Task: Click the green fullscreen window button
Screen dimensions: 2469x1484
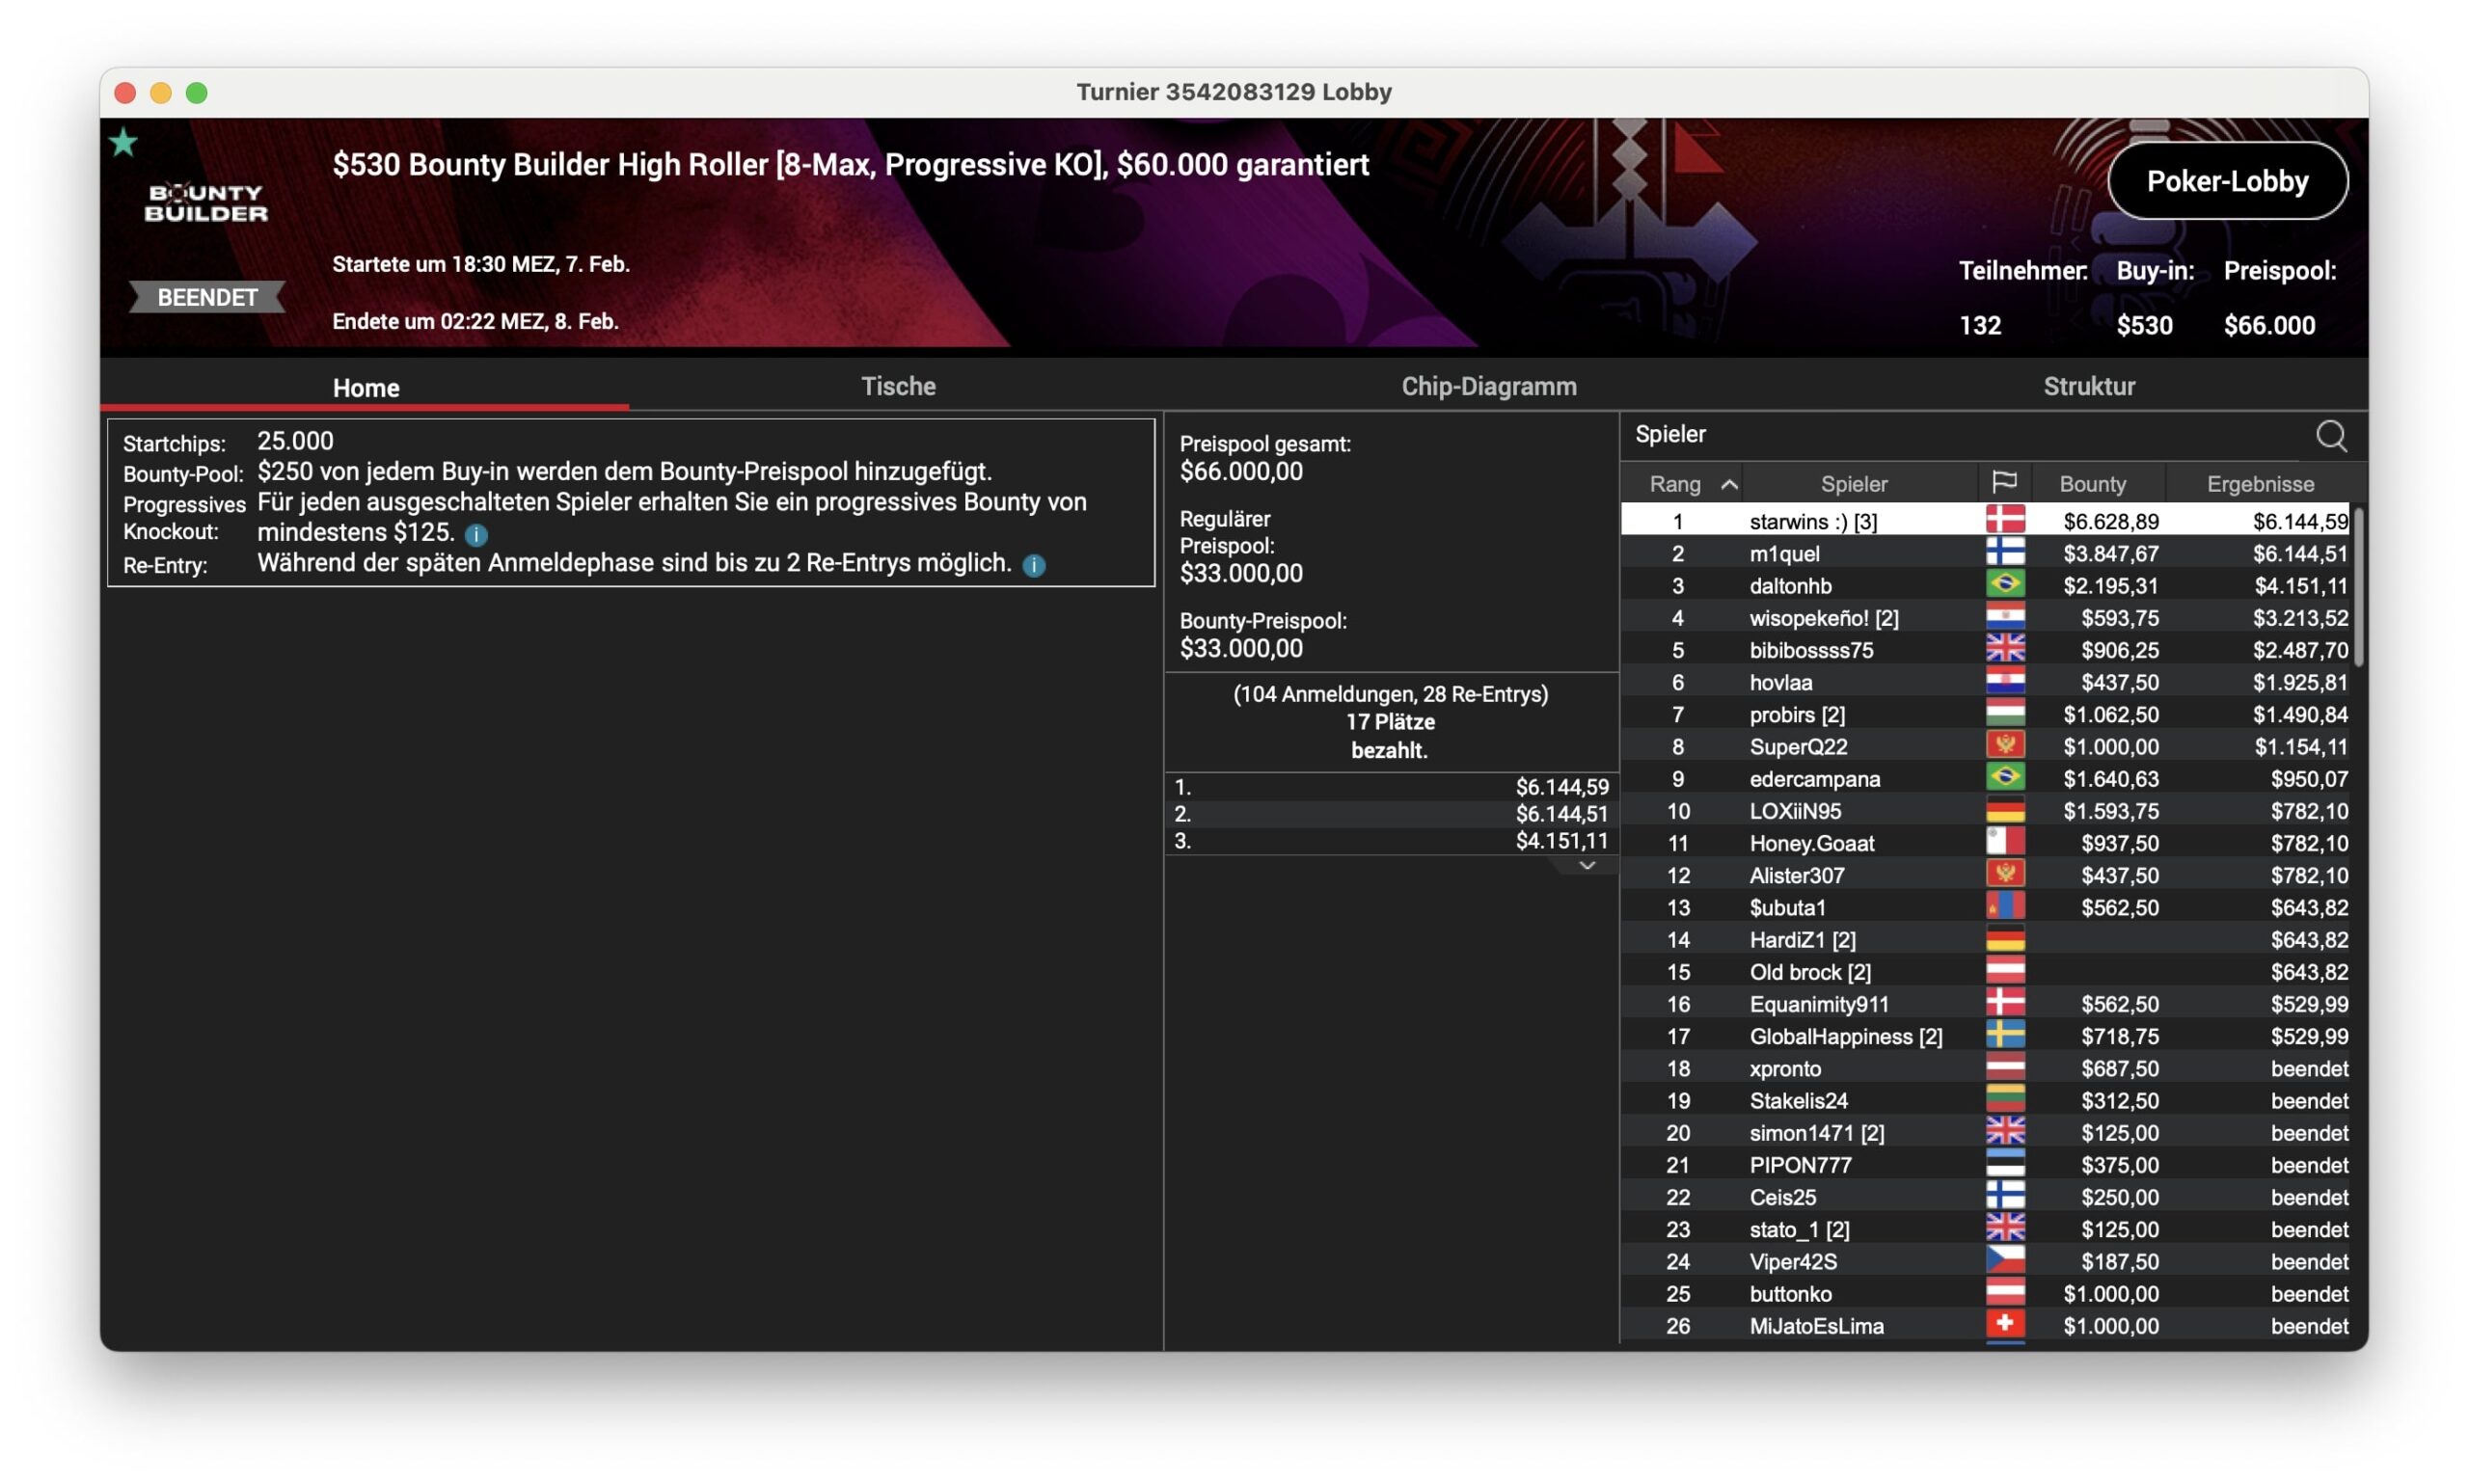Action: (197, 93)
